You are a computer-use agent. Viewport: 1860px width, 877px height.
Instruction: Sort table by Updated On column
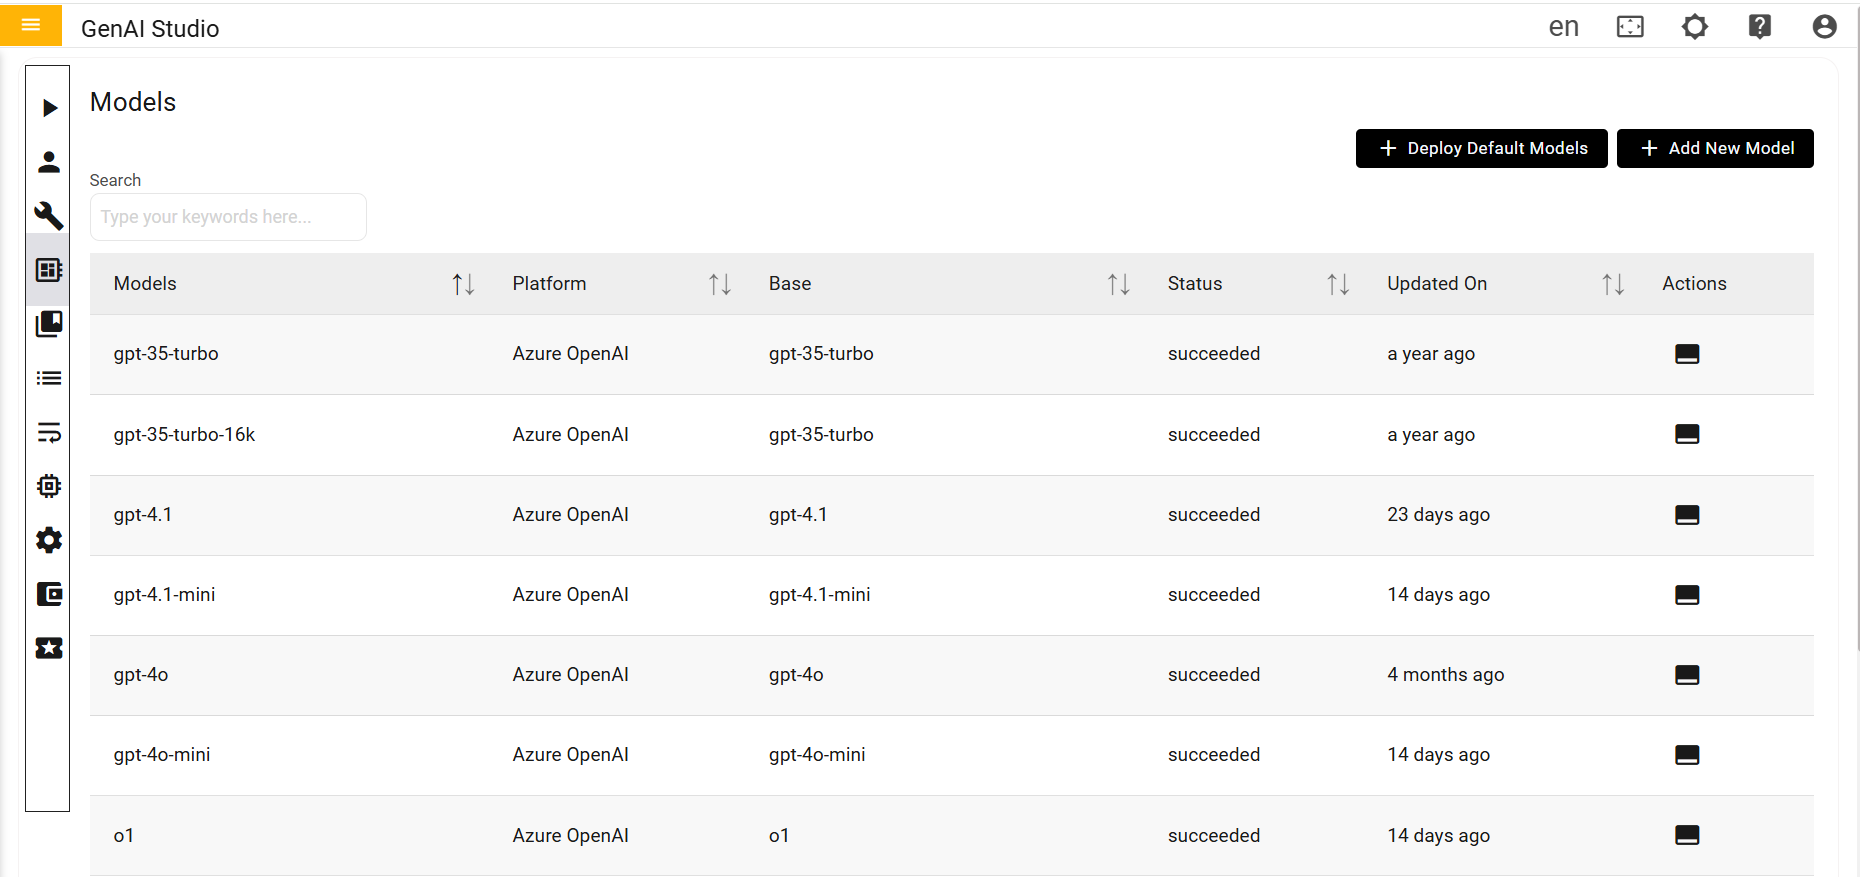(x=1613, y=284)
